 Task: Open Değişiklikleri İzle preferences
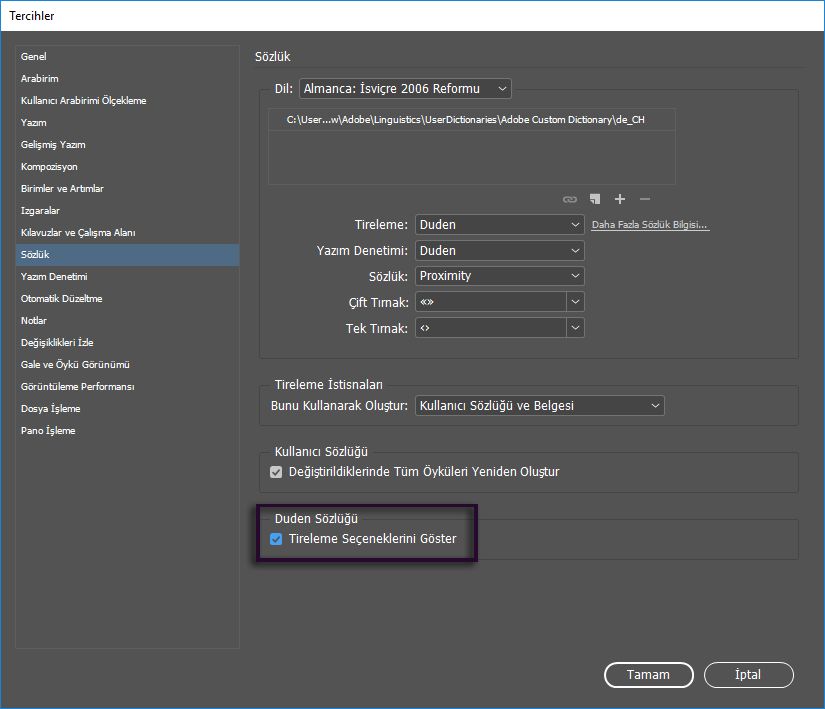coord(127,342)
